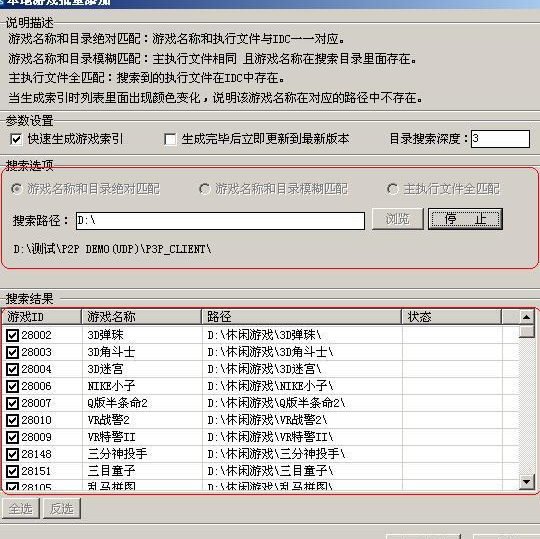
Task: Click the 路径 column header
Action: coord(301,317)
